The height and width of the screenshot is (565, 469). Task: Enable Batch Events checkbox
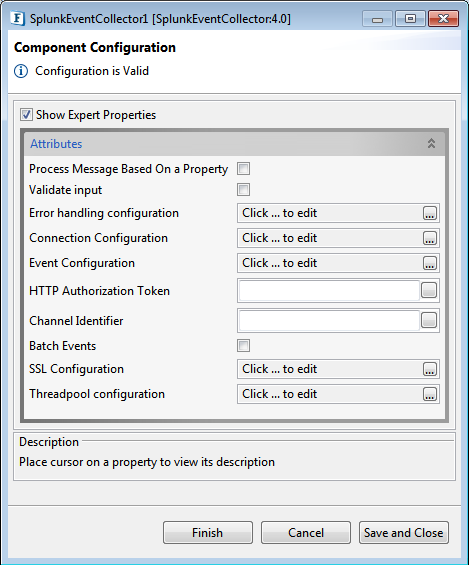[244, 346]
